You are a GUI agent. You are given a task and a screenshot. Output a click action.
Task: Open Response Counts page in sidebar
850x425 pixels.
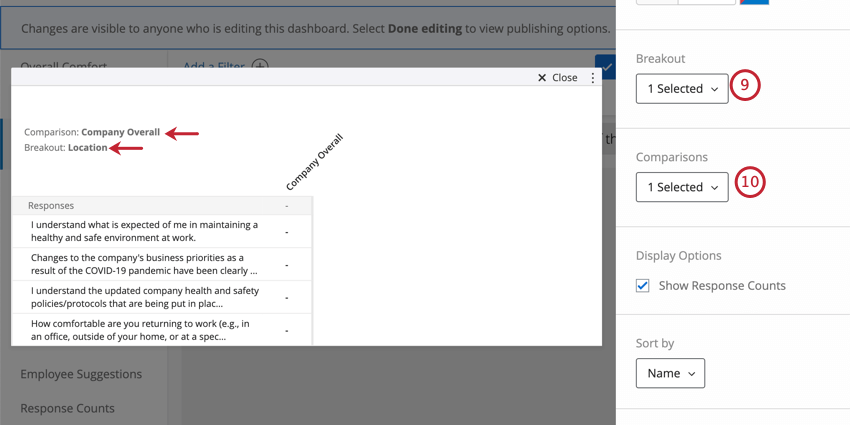coord(68,408)
